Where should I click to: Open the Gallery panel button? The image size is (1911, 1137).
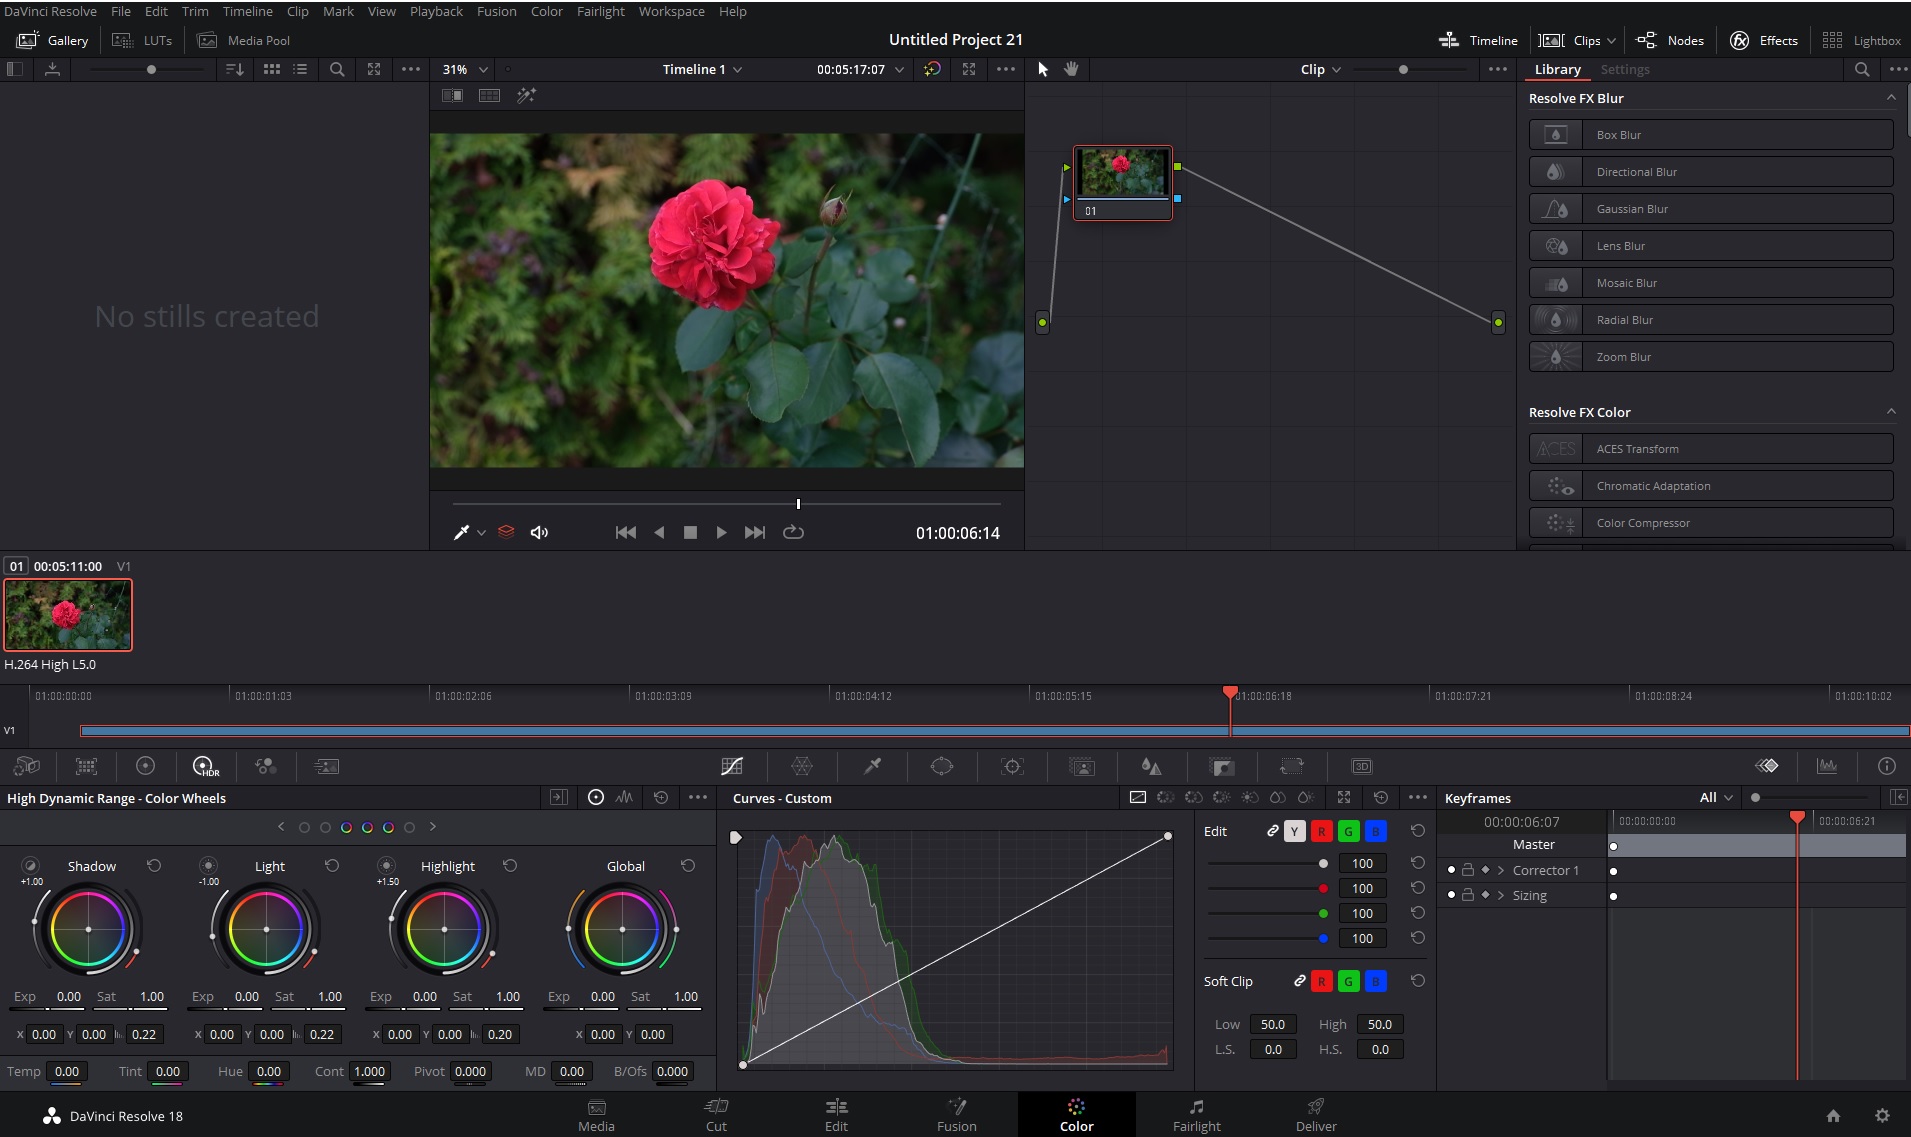[x=54, y=40]
